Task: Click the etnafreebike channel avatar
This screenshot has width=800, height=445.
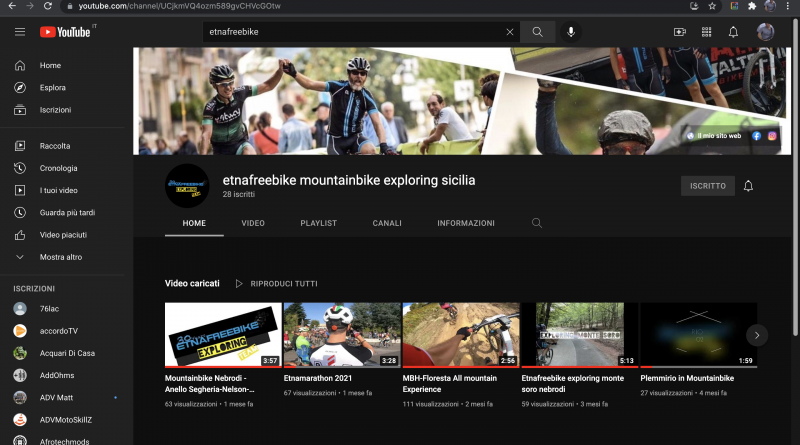Action: point(187,186)
